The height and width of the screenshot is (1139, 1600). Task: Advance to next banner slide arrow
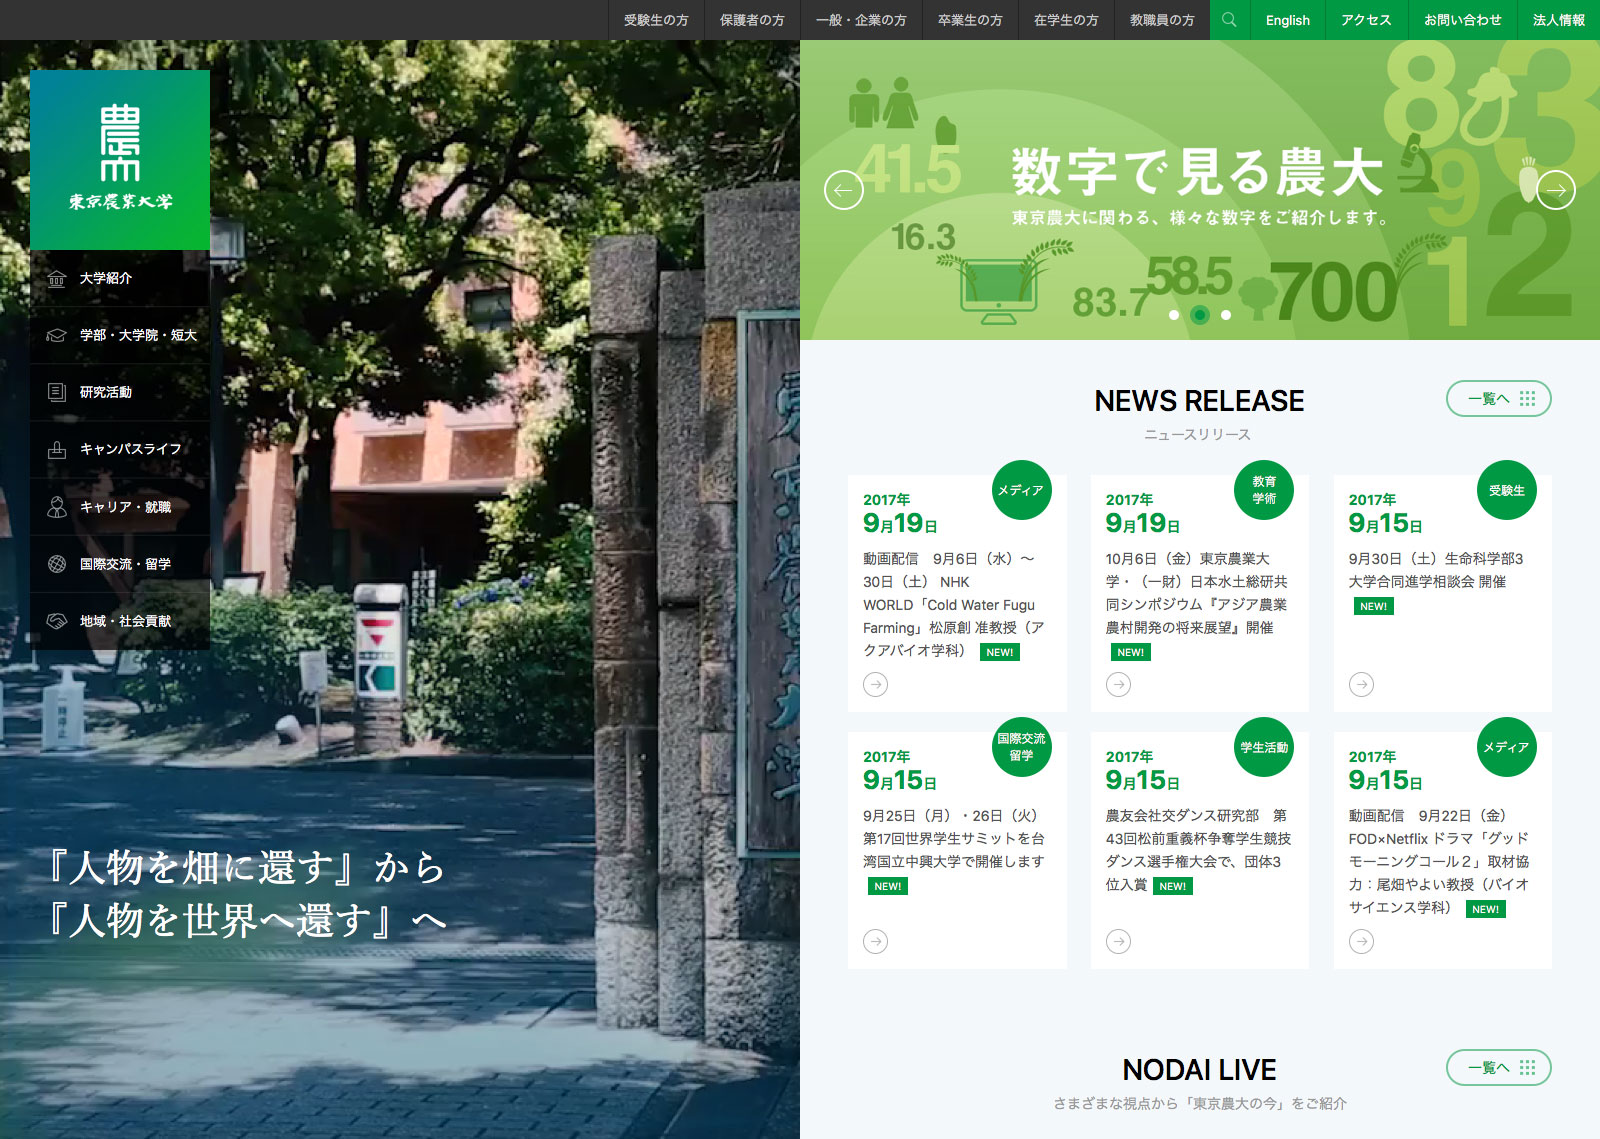tap(1556, 190)
